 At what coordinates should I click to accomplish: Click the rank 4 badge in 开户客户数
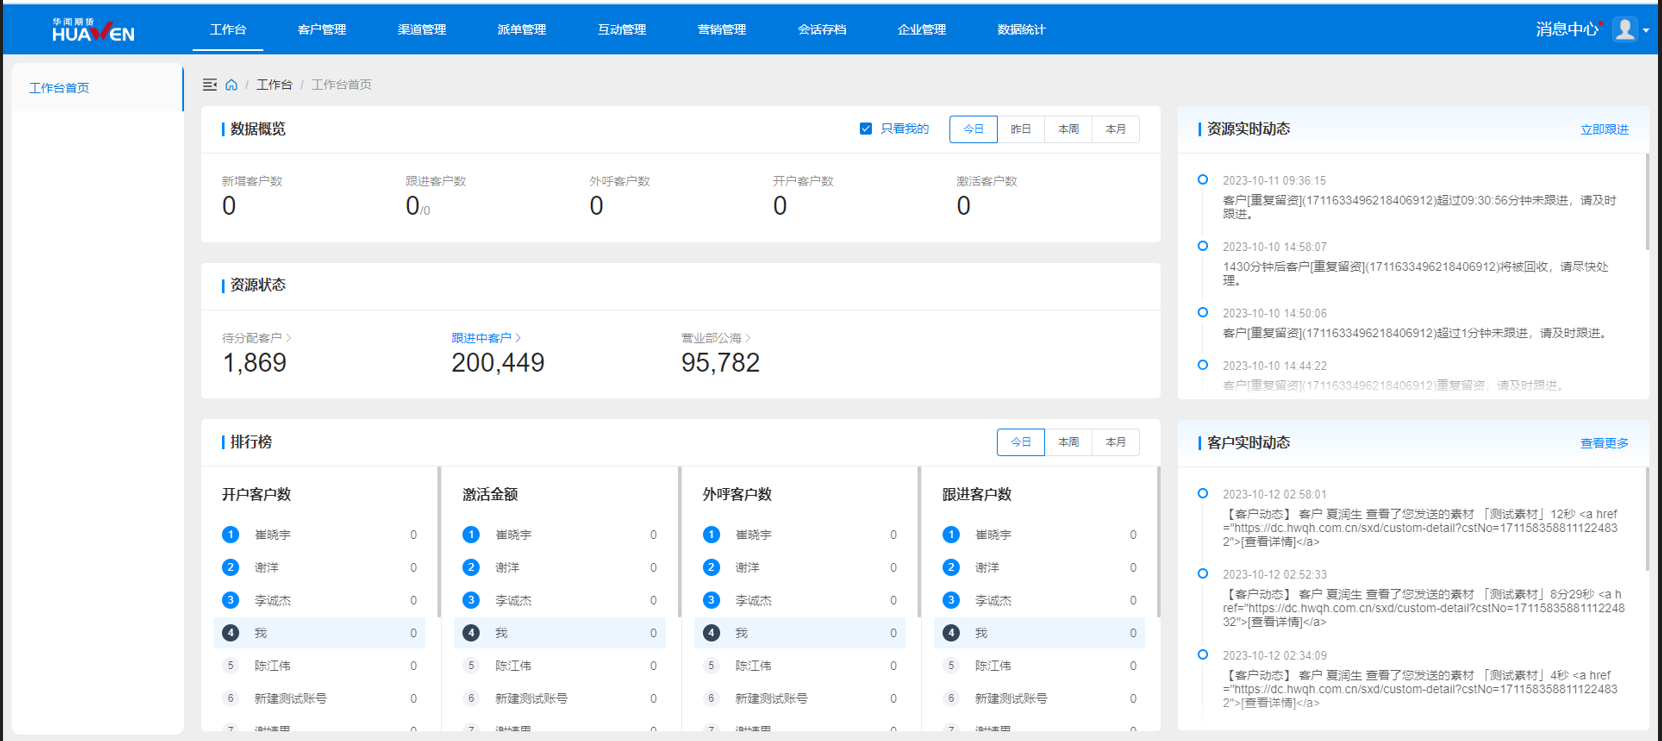(x=230, y=633)
